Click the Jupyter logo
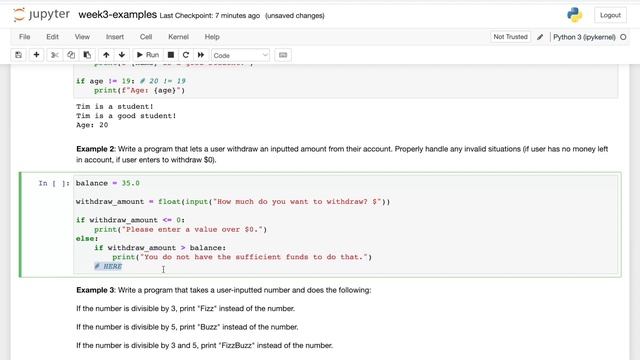 click(x=42, y=15)
